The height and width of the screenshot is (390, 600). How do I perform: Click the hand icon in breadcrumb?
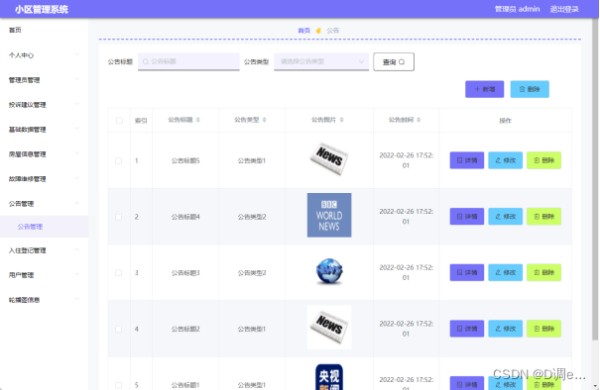click(x=318, y=31)
